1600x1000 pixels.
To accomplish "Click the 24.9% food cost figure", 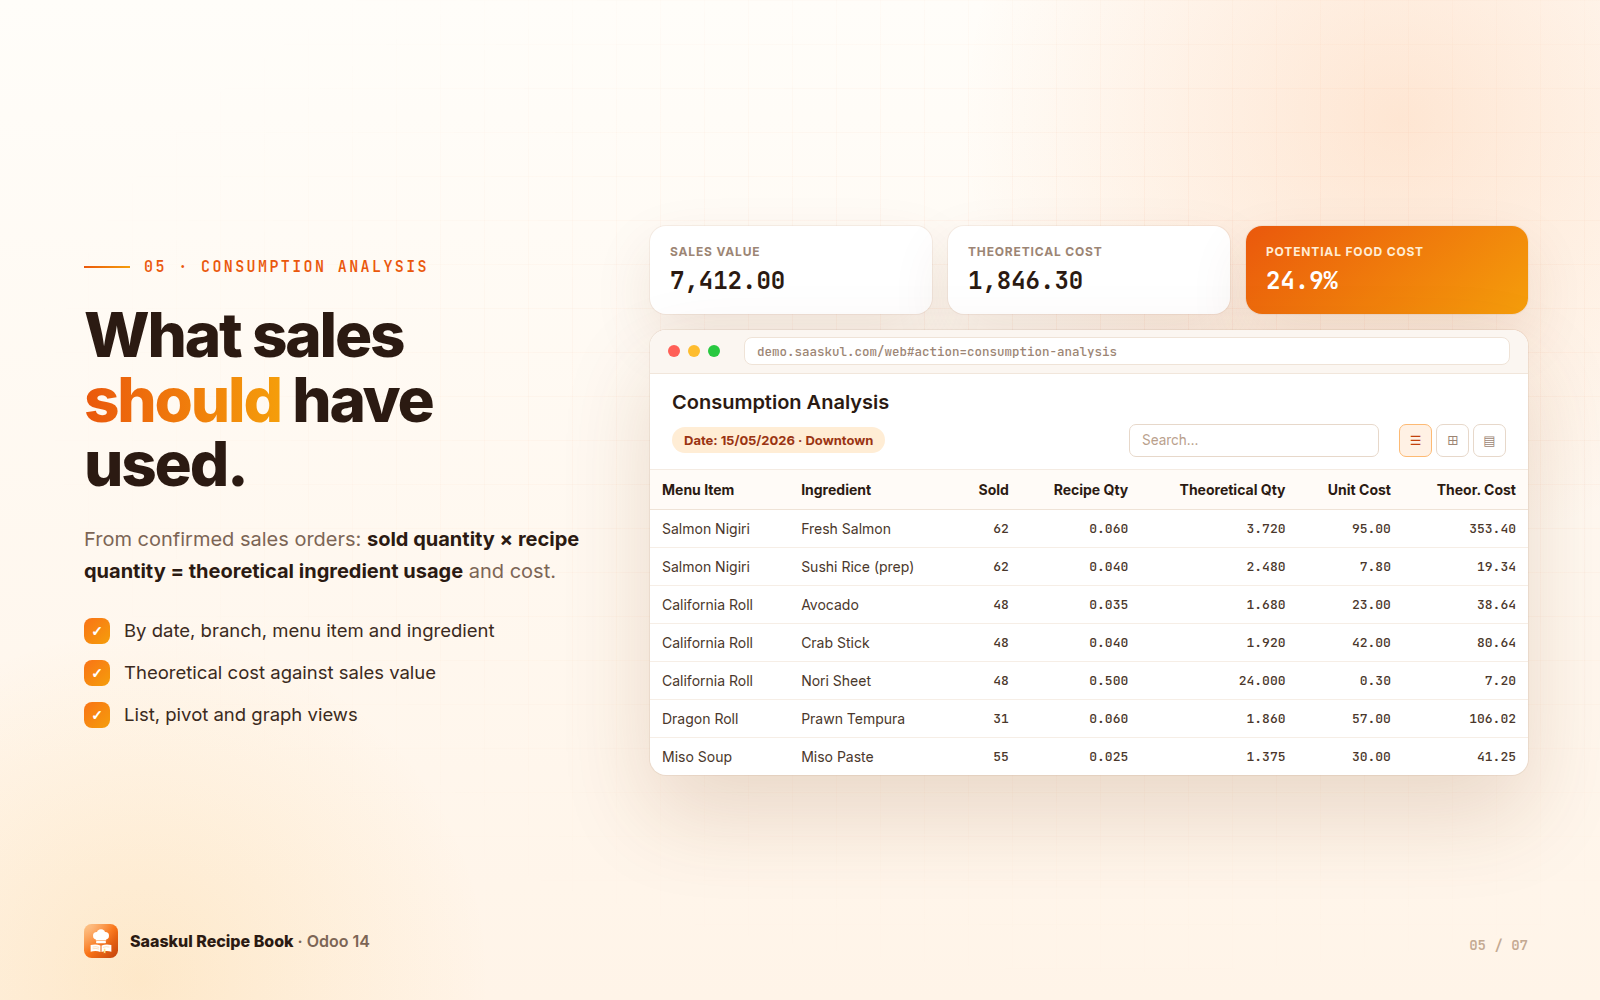I will 1302,281.
